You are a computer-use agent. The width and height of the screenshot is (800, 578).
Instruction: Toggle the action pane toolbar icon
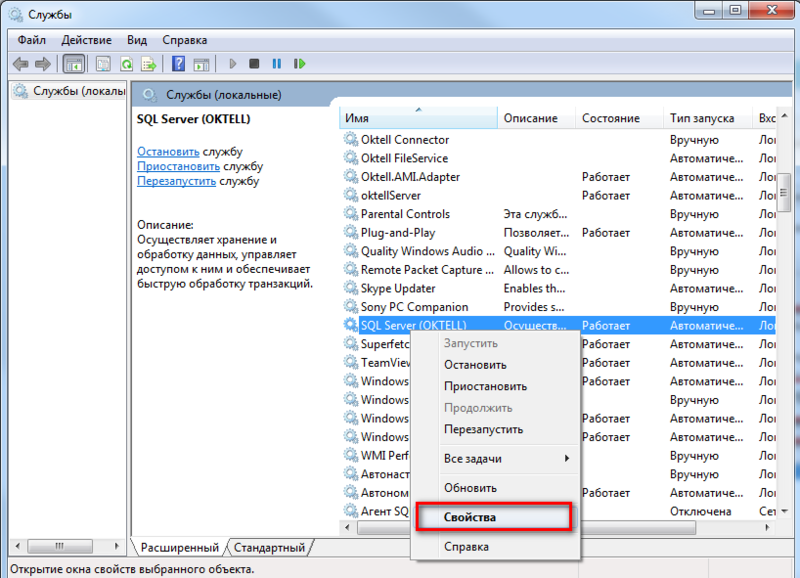202,64
